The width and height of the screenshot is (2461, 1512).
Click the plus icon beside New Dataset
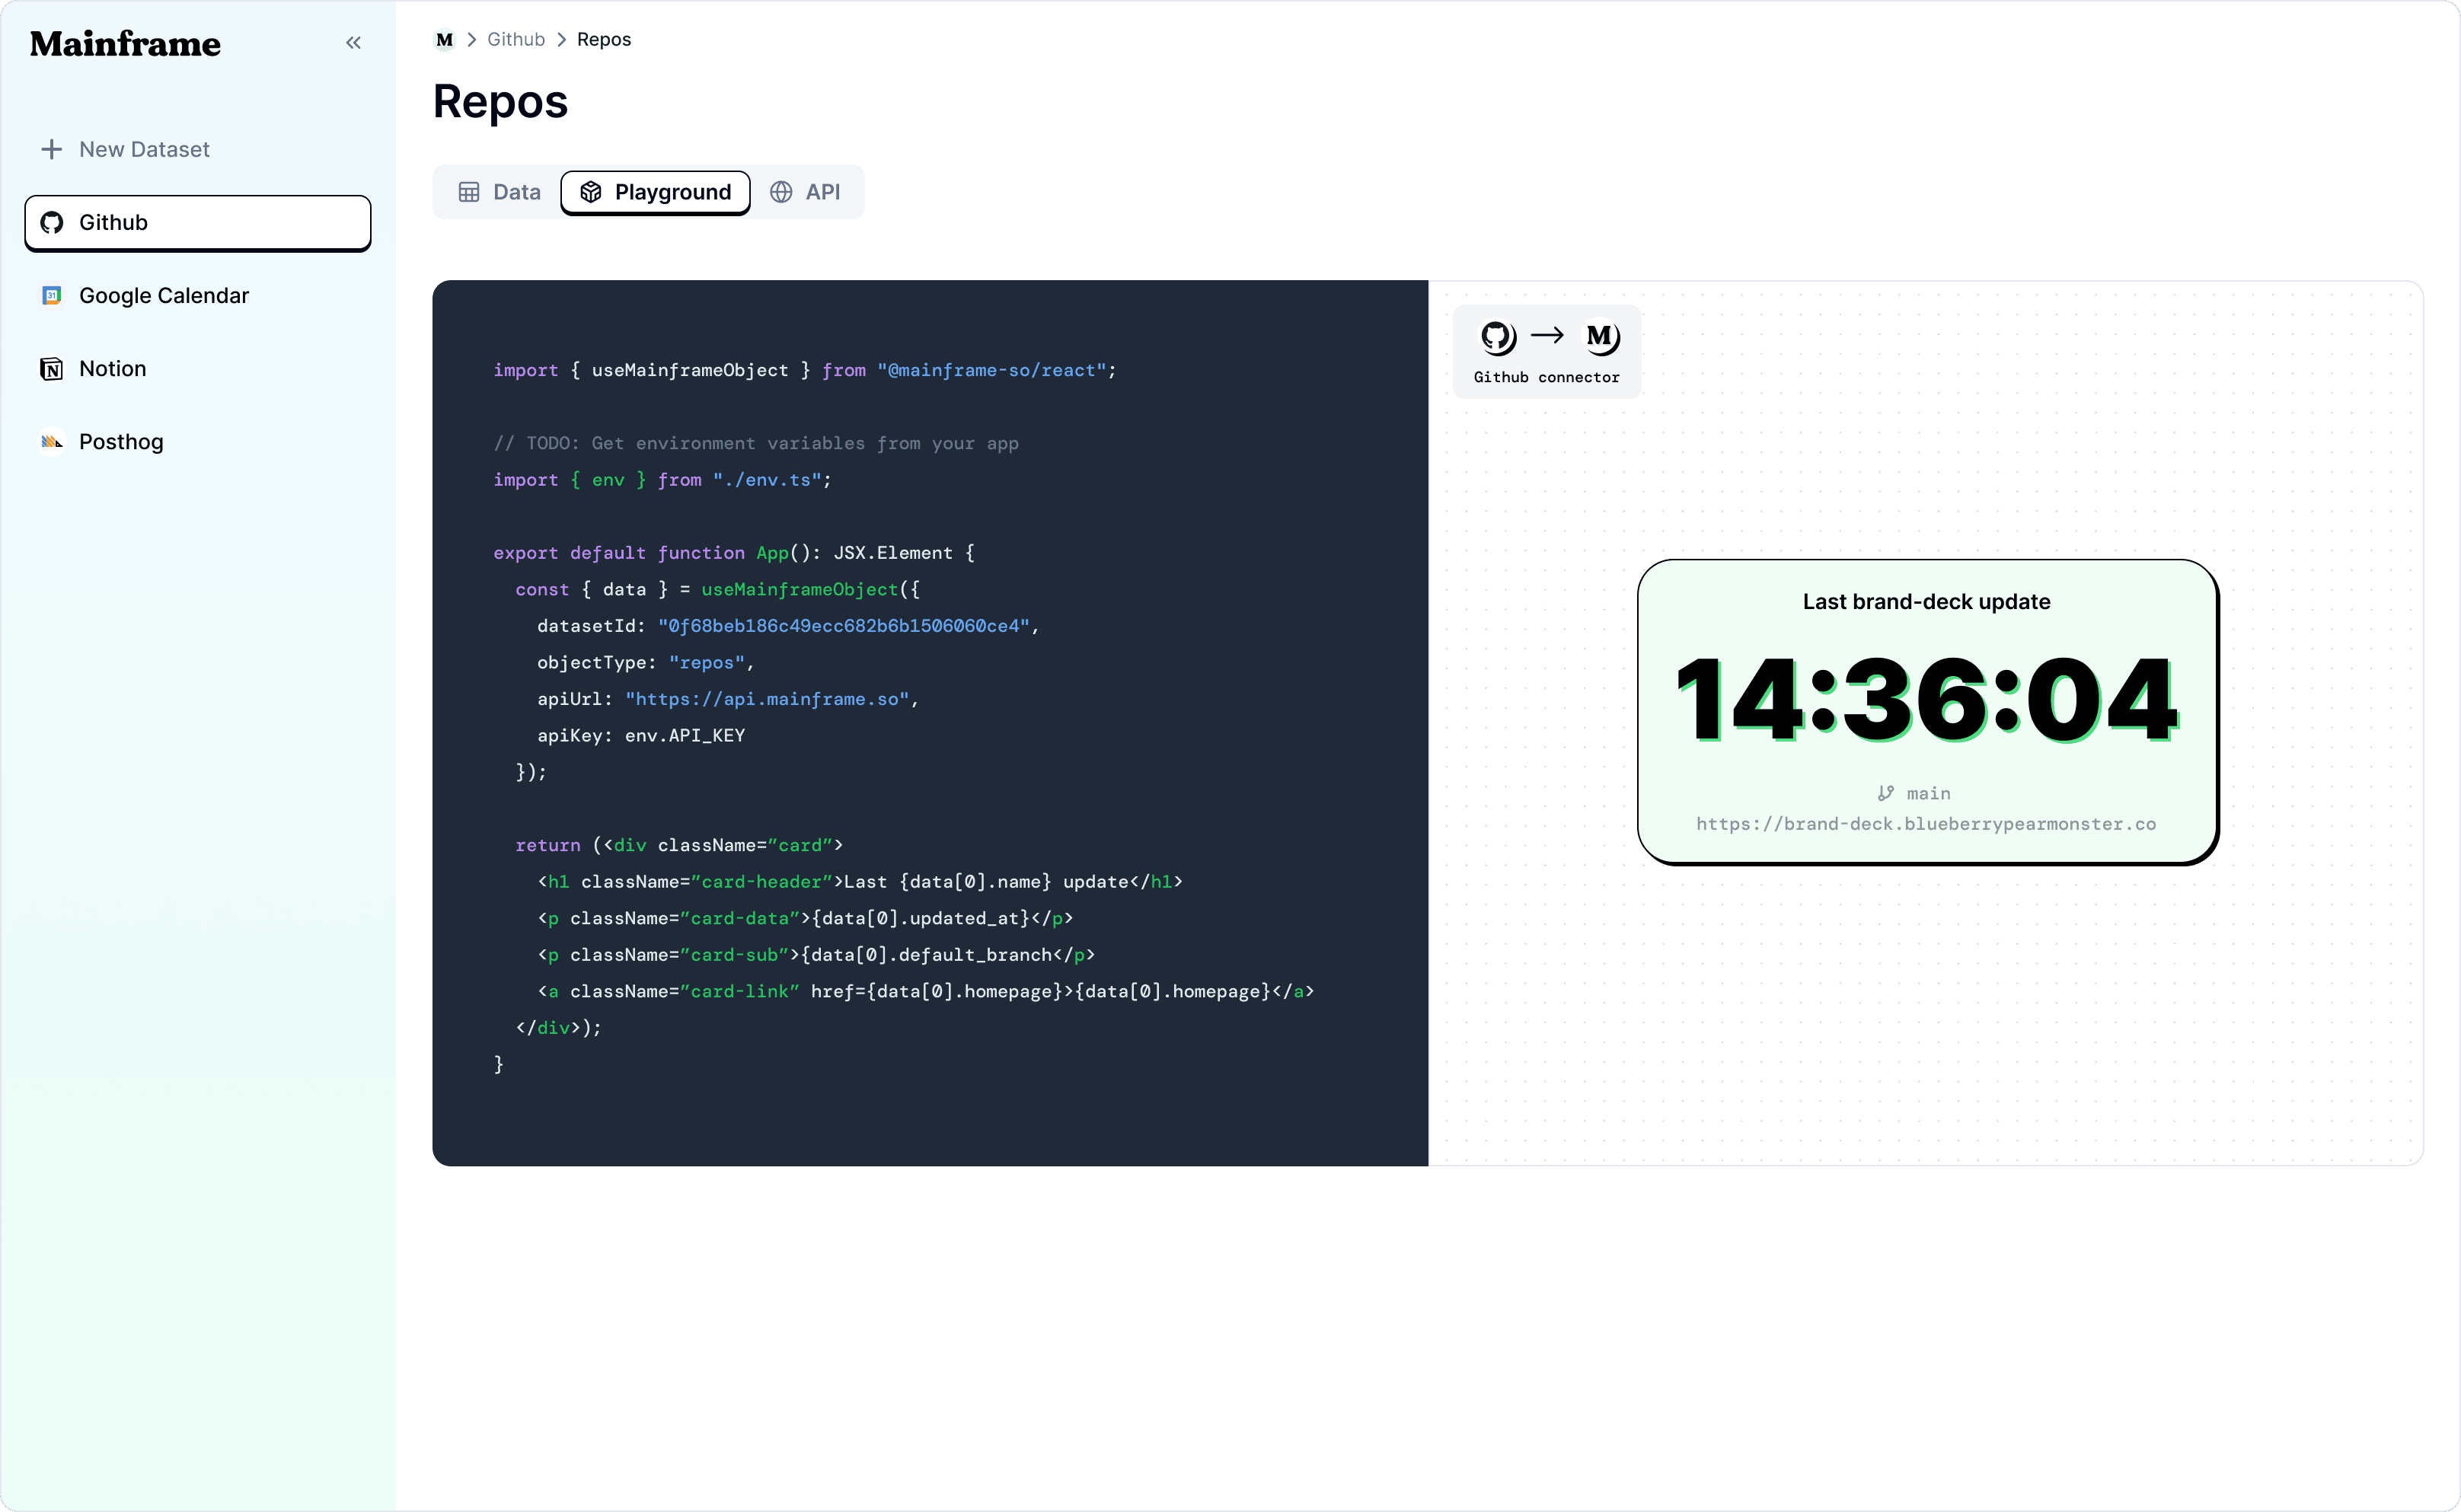click(x=51, y=149)
